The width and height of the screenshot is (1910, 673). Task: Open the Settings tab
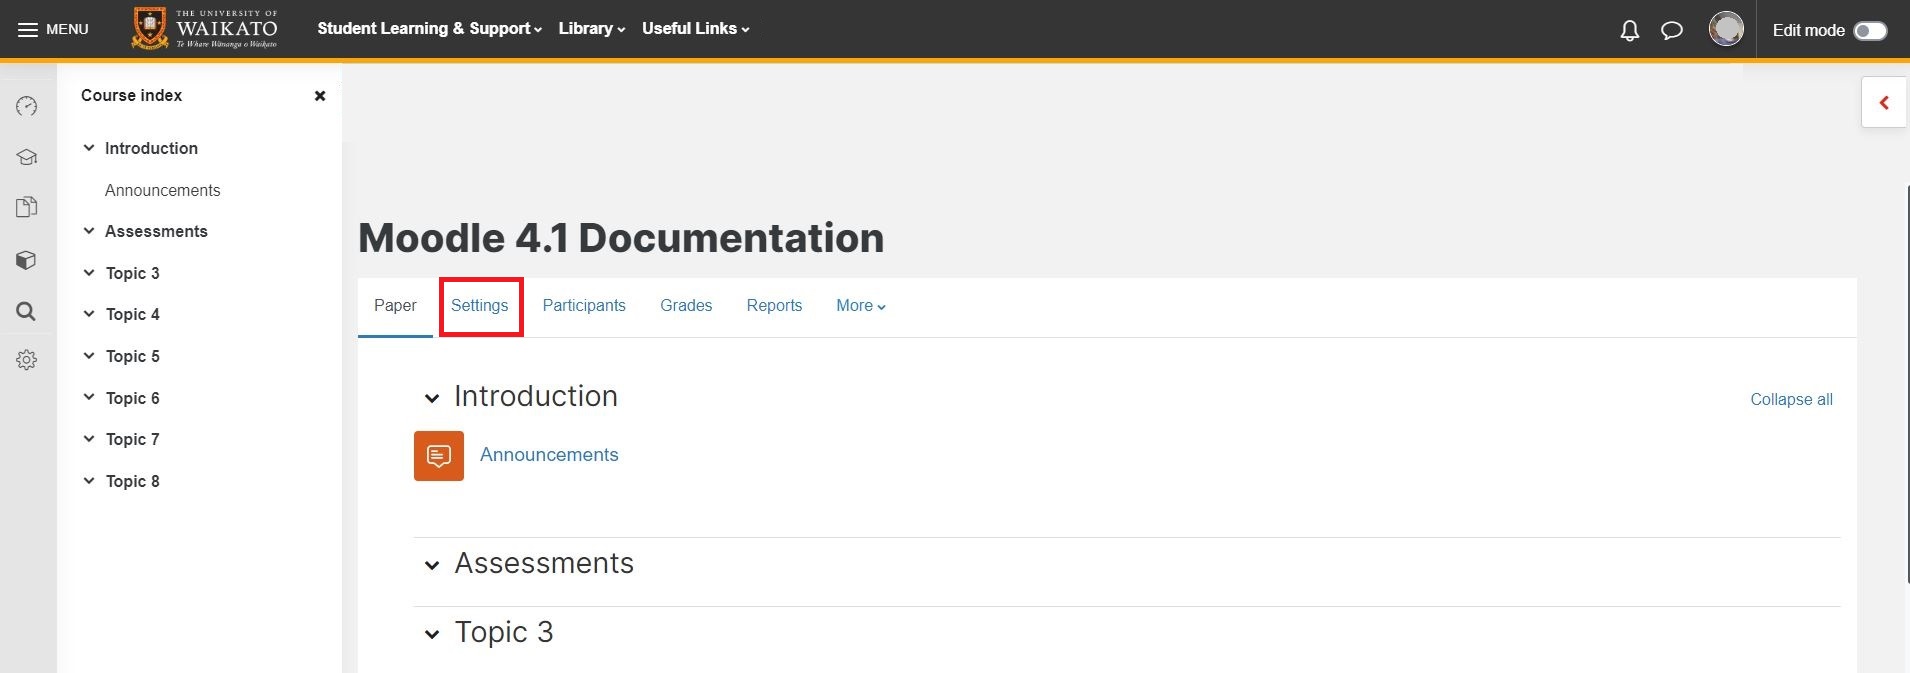480,306
